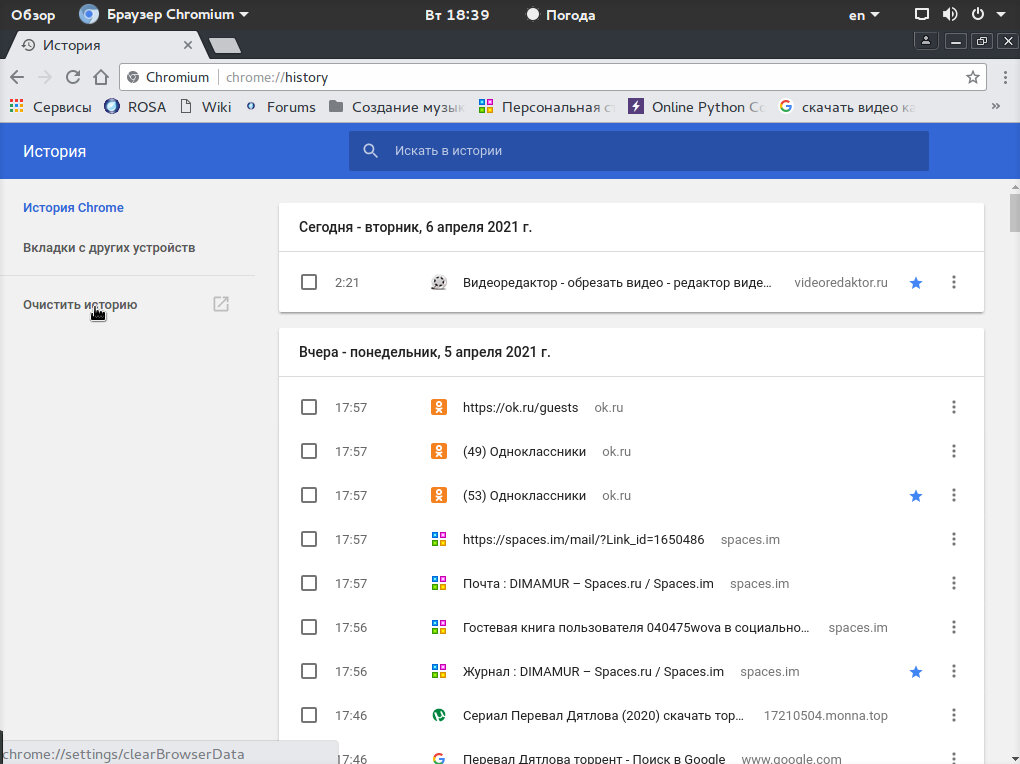
Task: Tick the checkbox for (53) Одноклассники
Action: [x=309, y=495]
